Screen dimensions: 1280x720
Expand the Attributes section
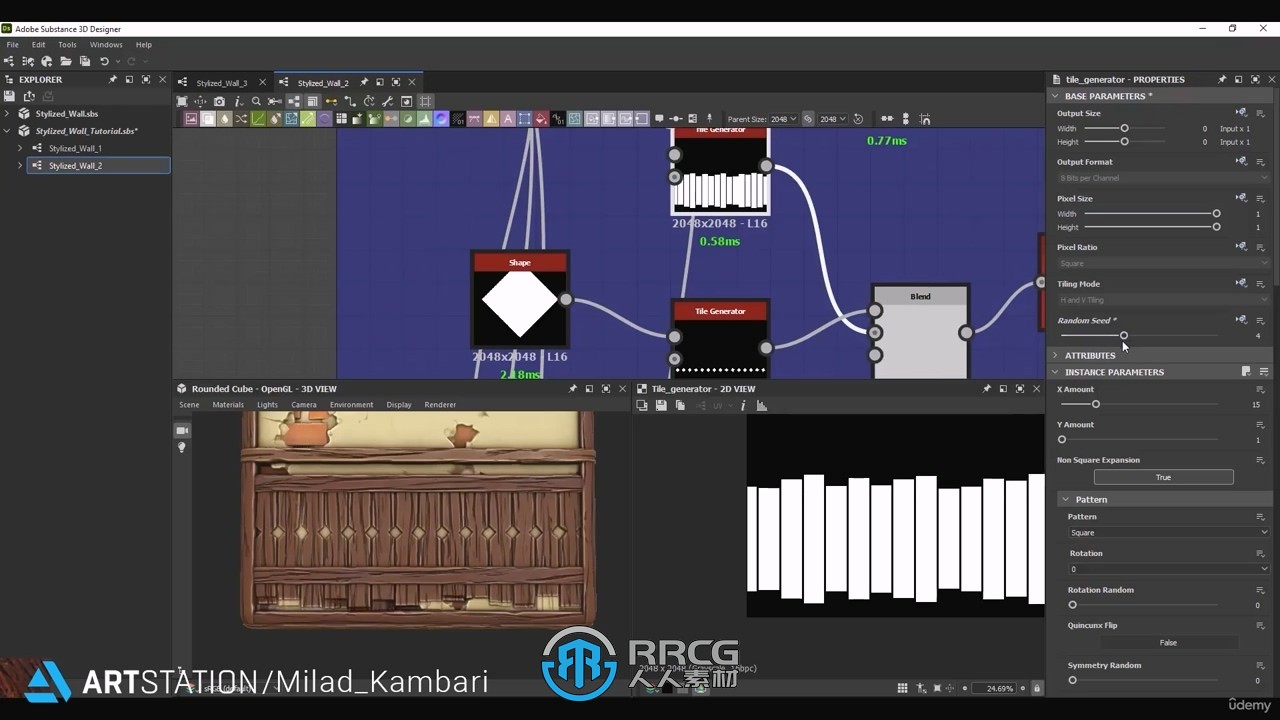[1055, 355]
